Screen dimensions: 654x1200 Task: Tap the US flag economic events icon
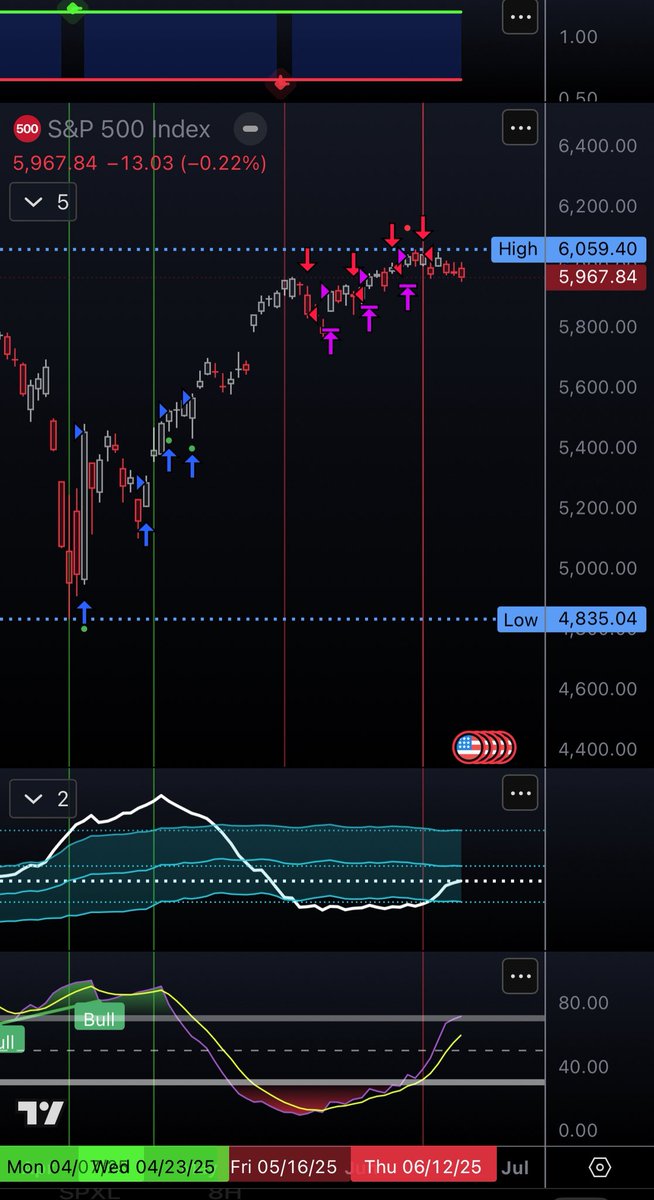coord(468,746)
